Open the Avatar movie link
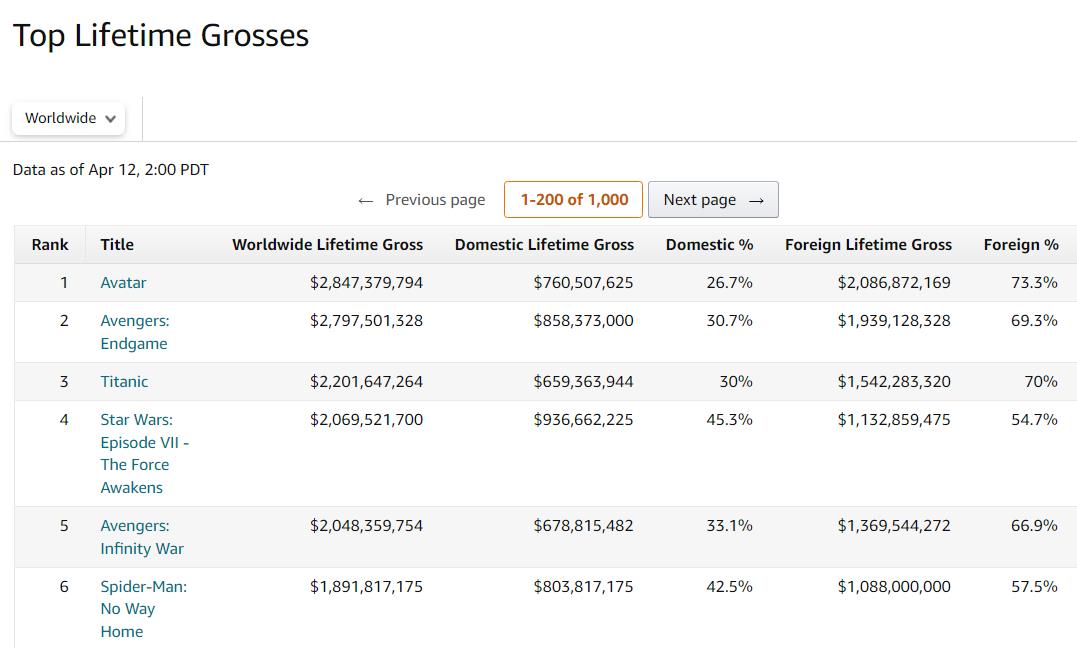 123,283
